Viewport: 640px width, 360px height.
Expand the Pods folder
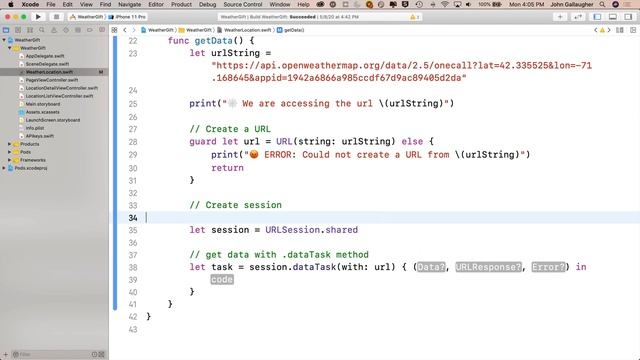coord(9,152)
